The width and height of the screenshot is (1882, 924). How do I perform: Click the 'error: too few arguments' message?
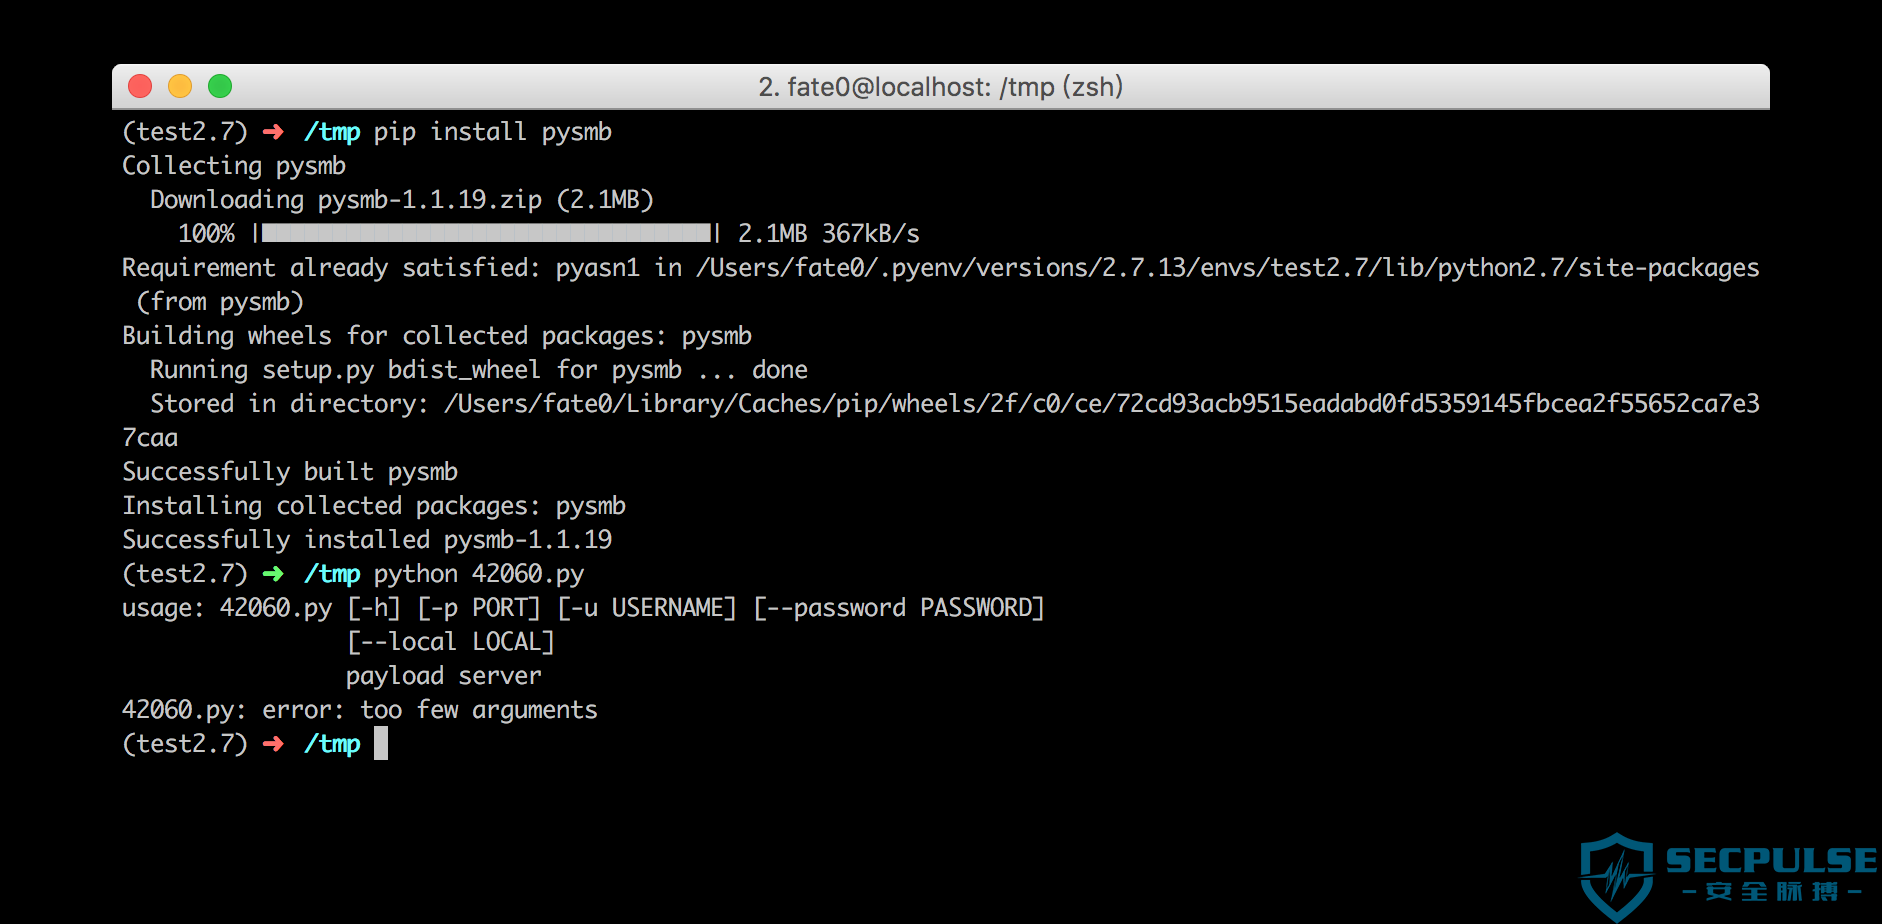(430, 710)
